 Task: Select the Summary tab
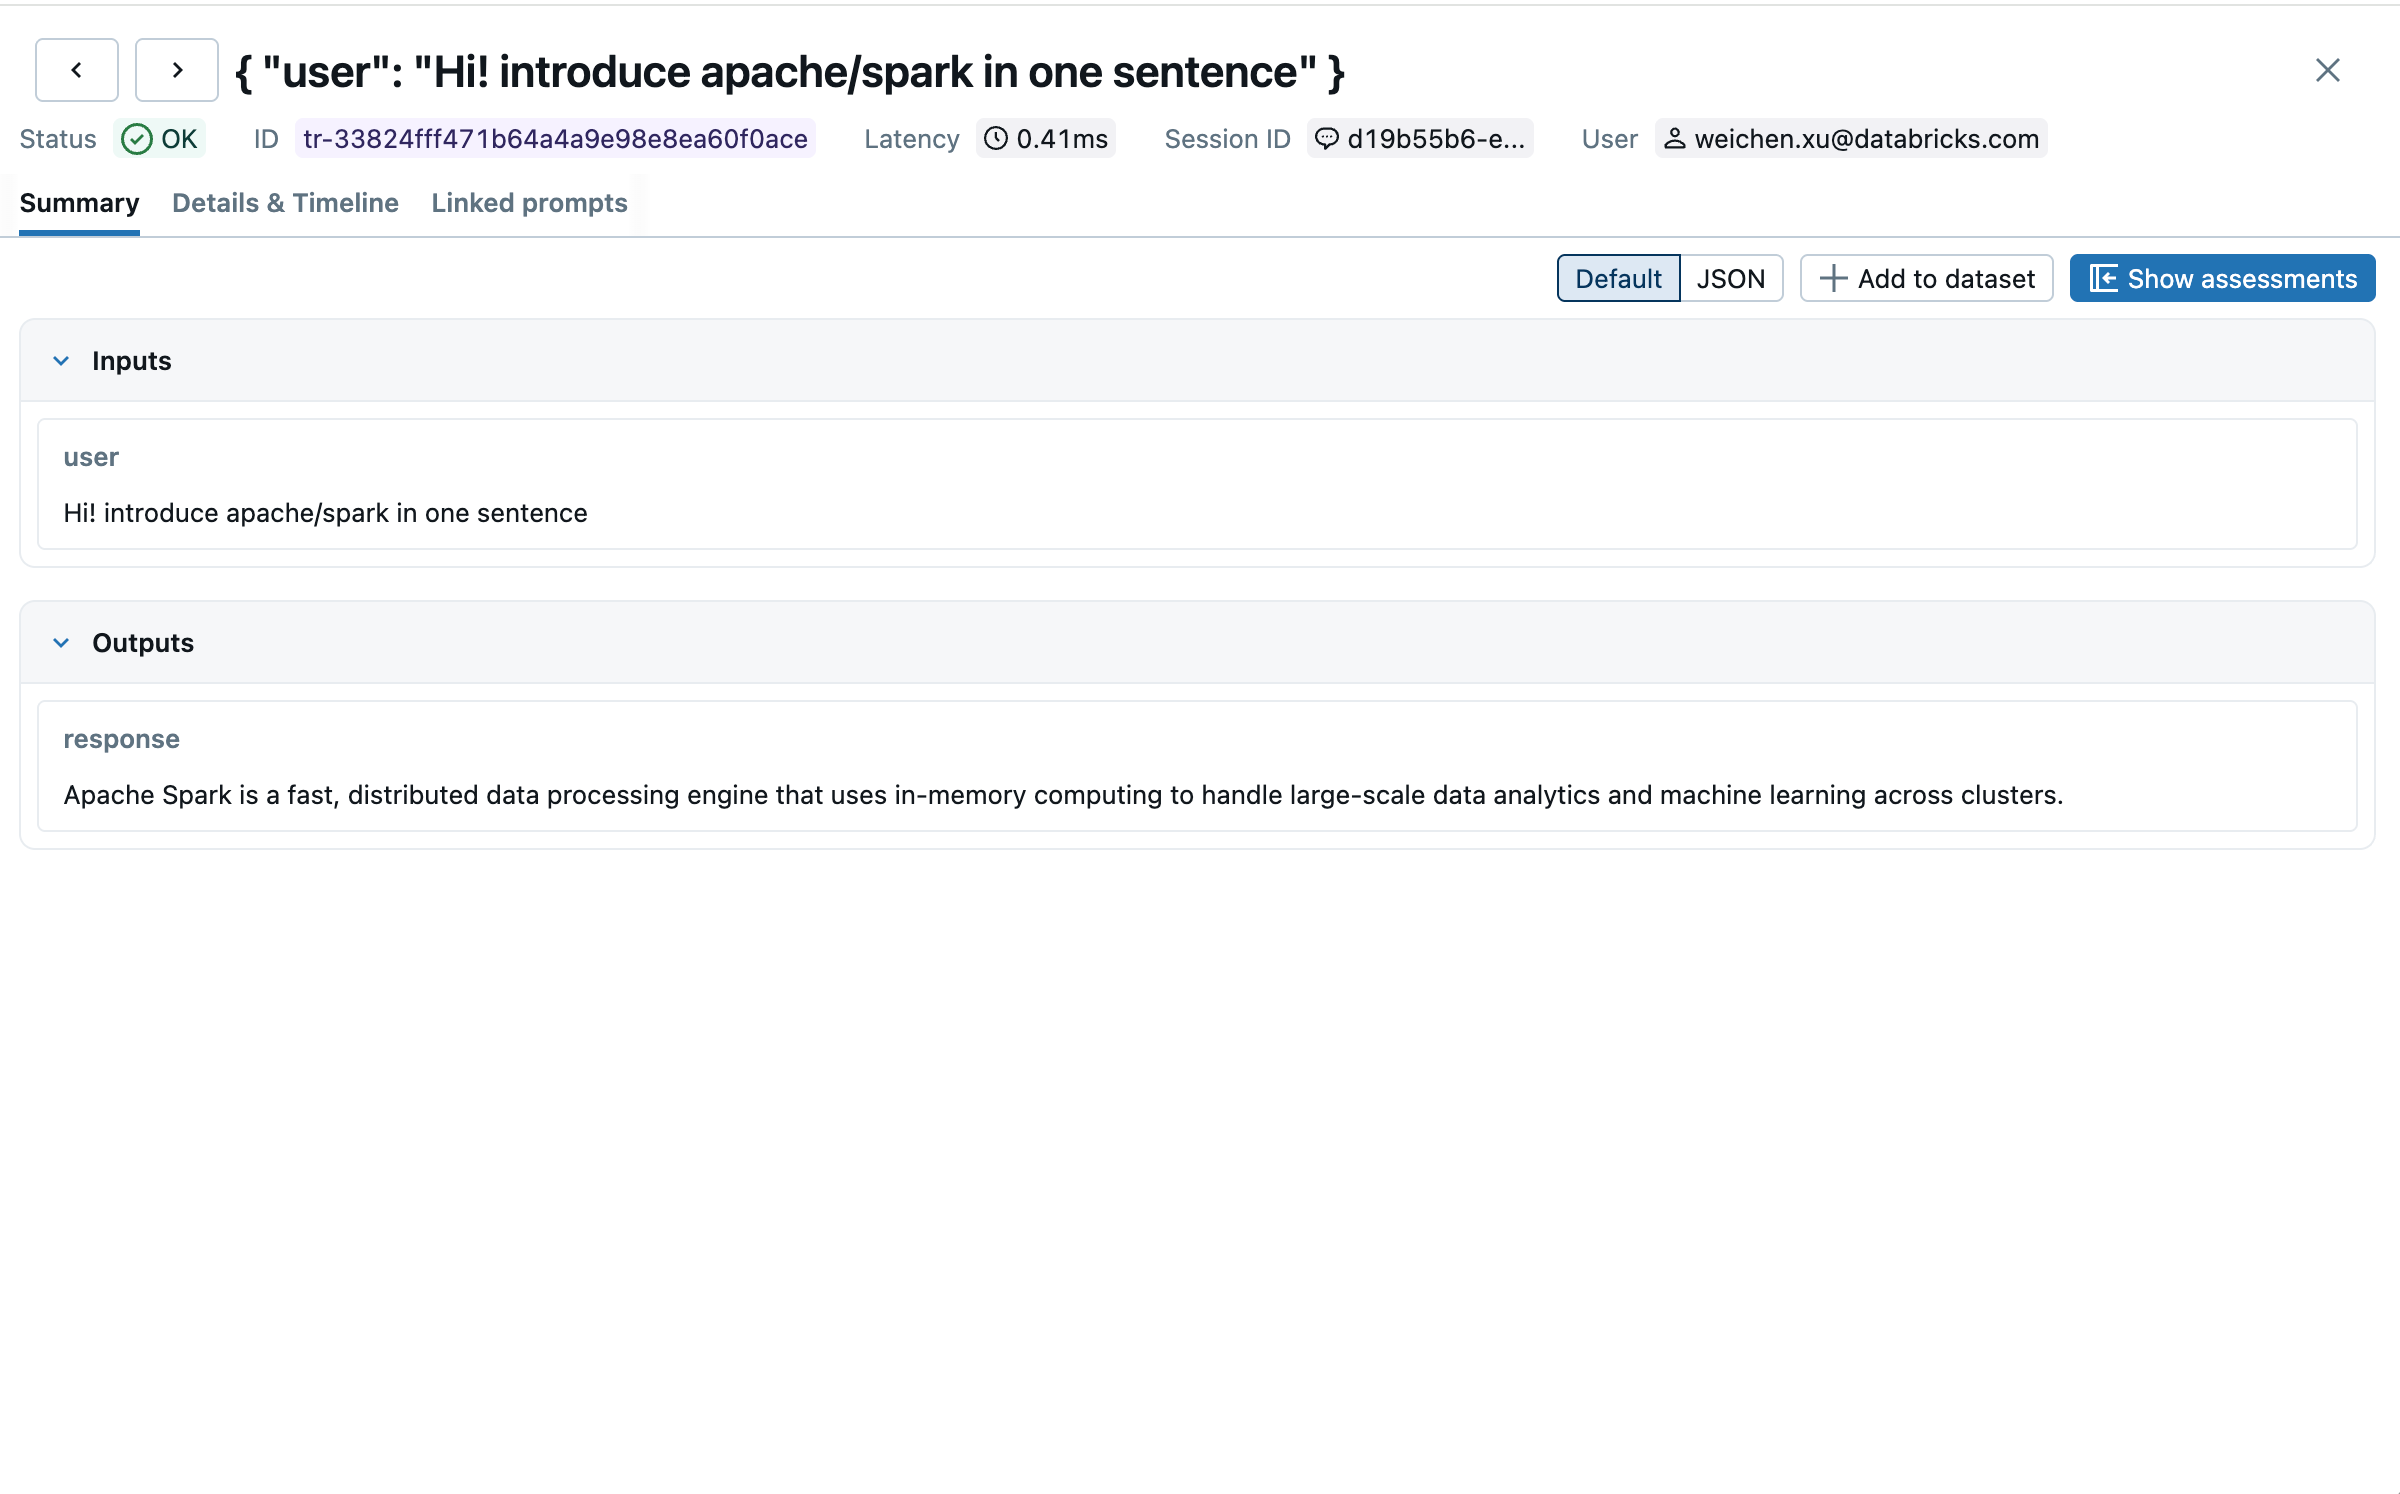(79, 203)
